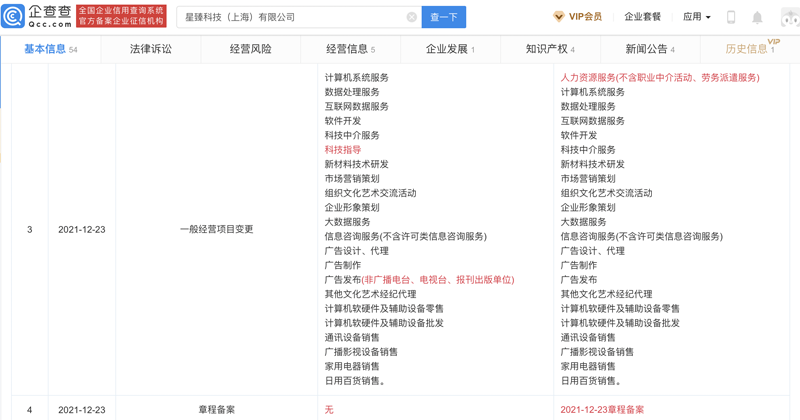
Task: Clear the search box with the X icon
Action: click(x=412, y=17)
